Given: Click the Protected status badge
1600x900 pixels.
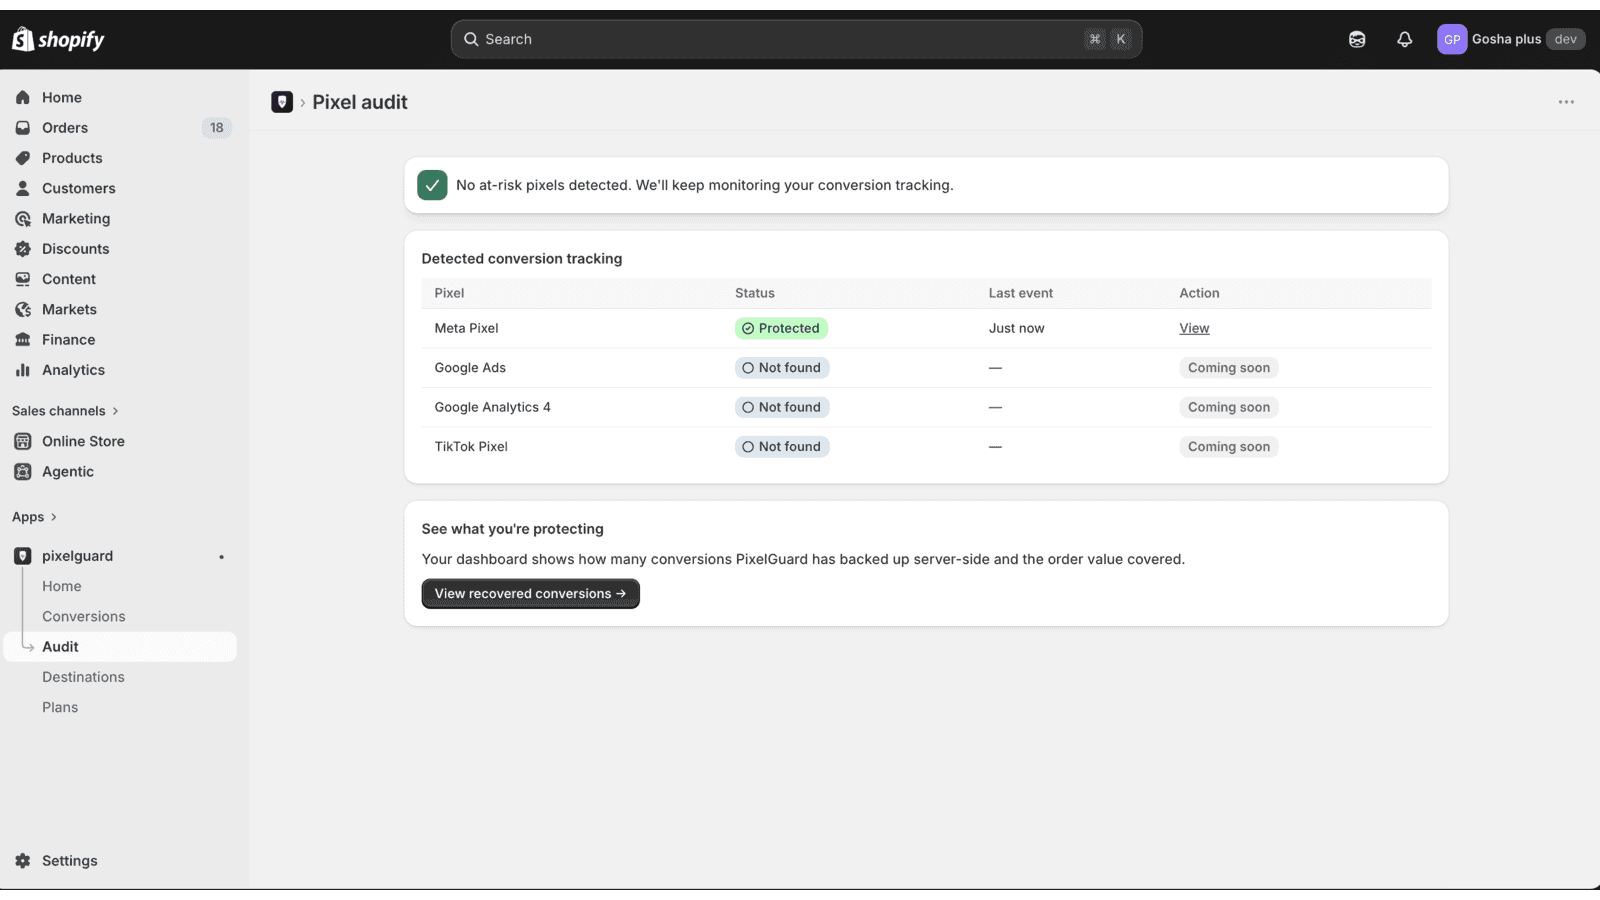Looking at the screenshot, I should point(781,328).
